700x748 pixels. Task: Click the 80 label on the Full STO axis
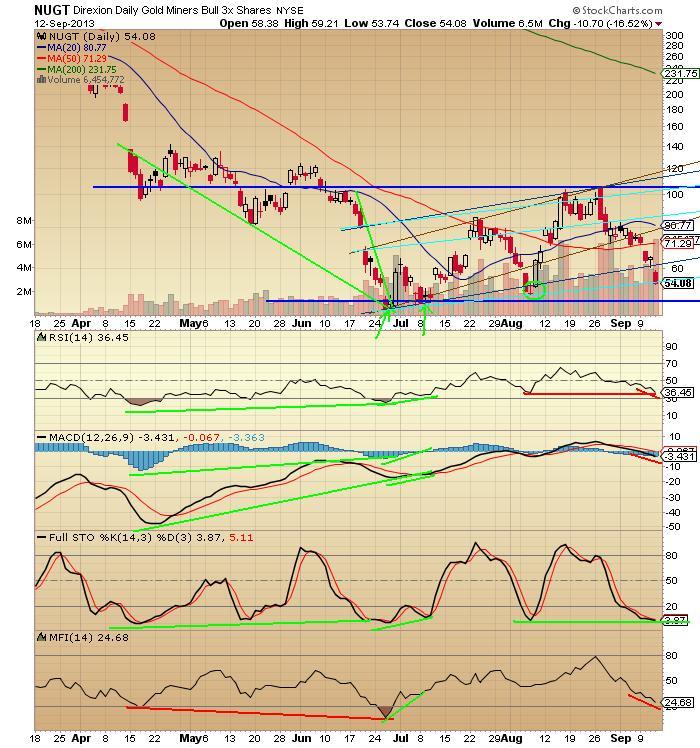(671, 556)
